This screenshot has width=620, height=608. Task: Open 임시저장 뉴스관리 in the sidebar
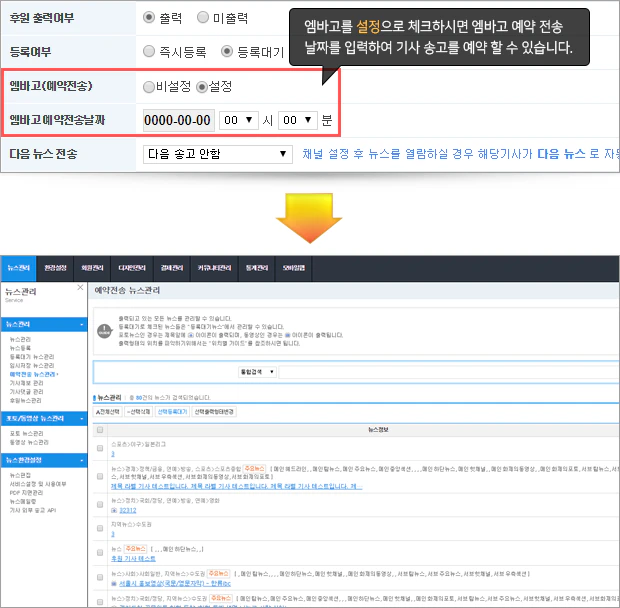pos(32,365)
